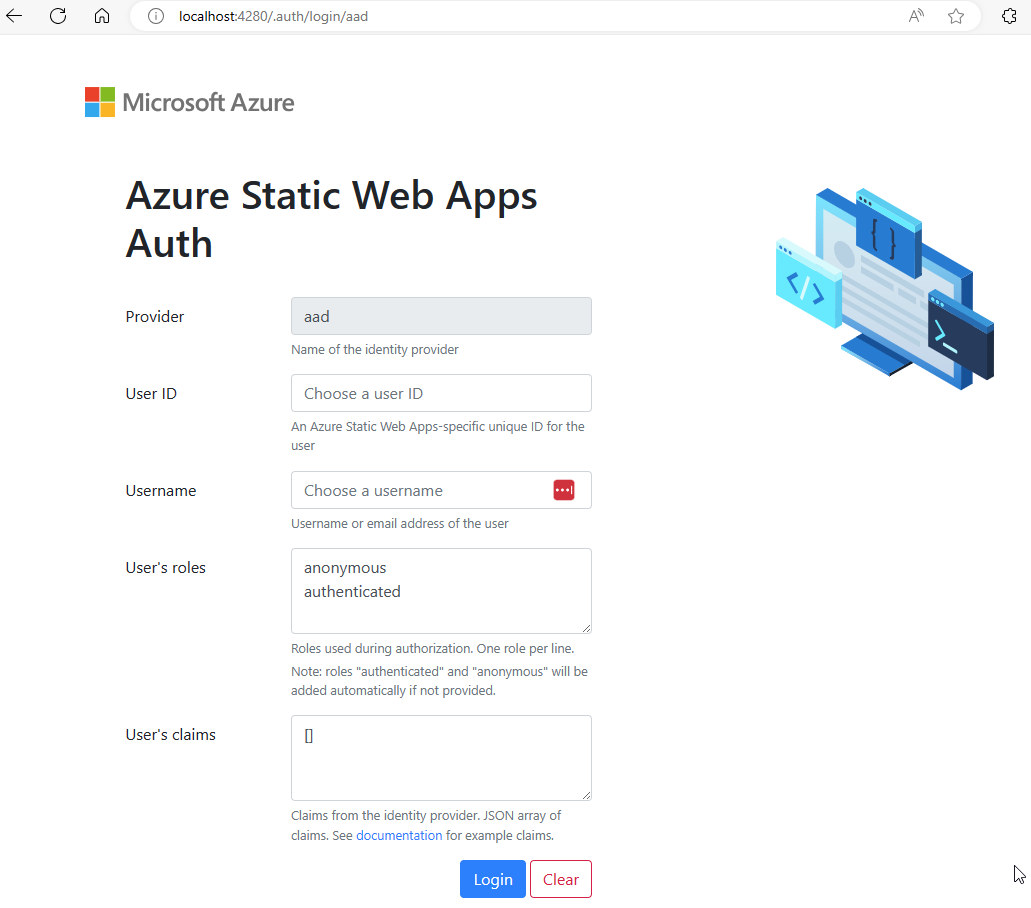Click the Azure Static Web Apps Auth heading
Image resolution: width=1031 pixels, height=908 pixels.
(331, 219)
